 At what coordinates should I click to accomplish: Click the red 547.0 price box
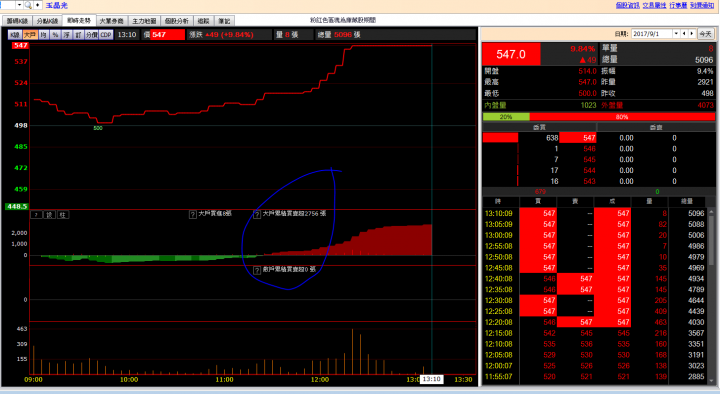pos(511,54)
